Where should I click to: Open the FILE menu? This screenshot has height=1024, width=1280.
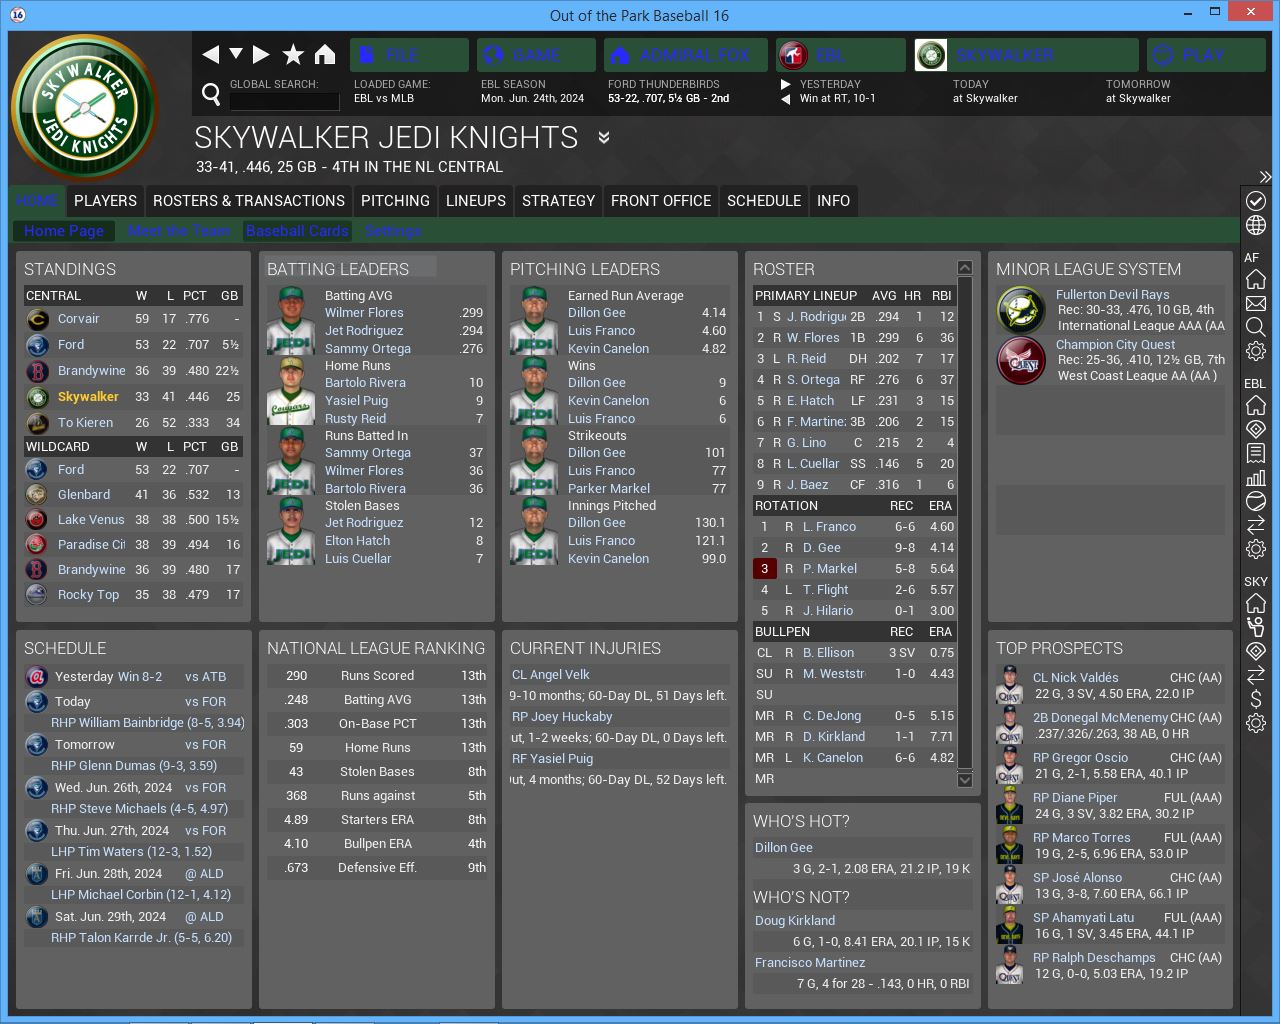(x=409, y=55)
